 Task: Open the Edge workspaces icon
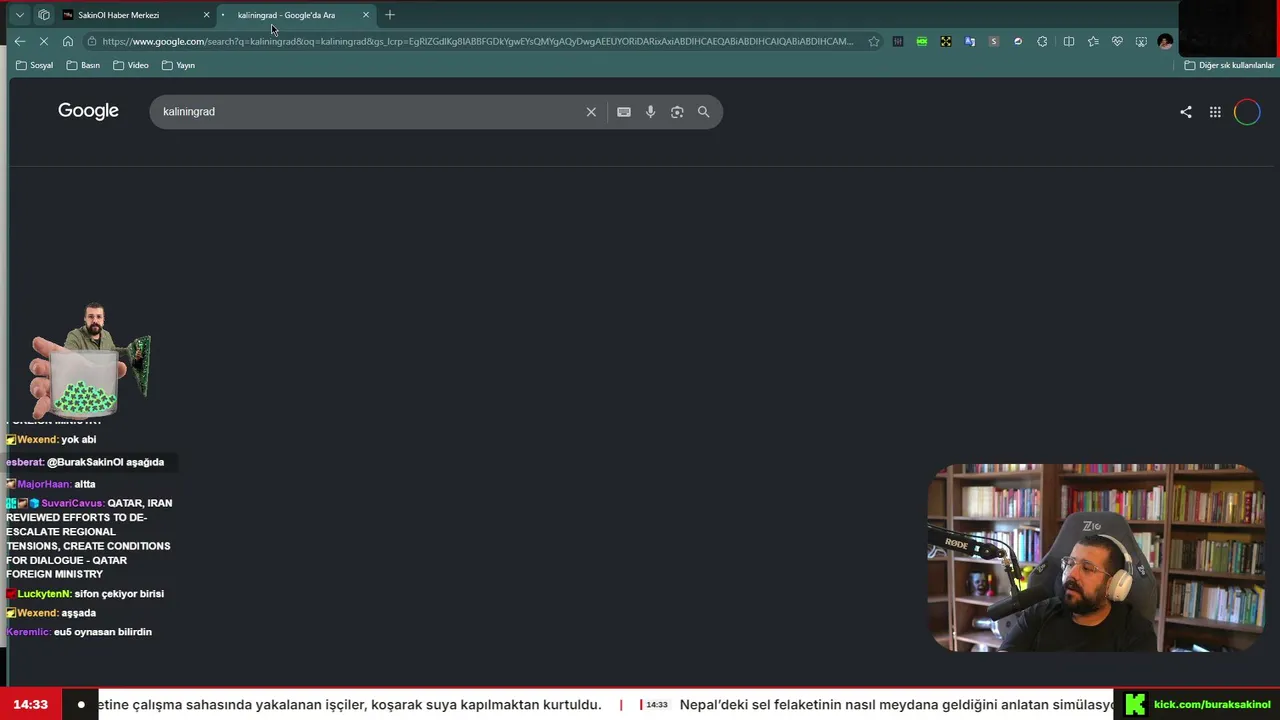point(44,15)
